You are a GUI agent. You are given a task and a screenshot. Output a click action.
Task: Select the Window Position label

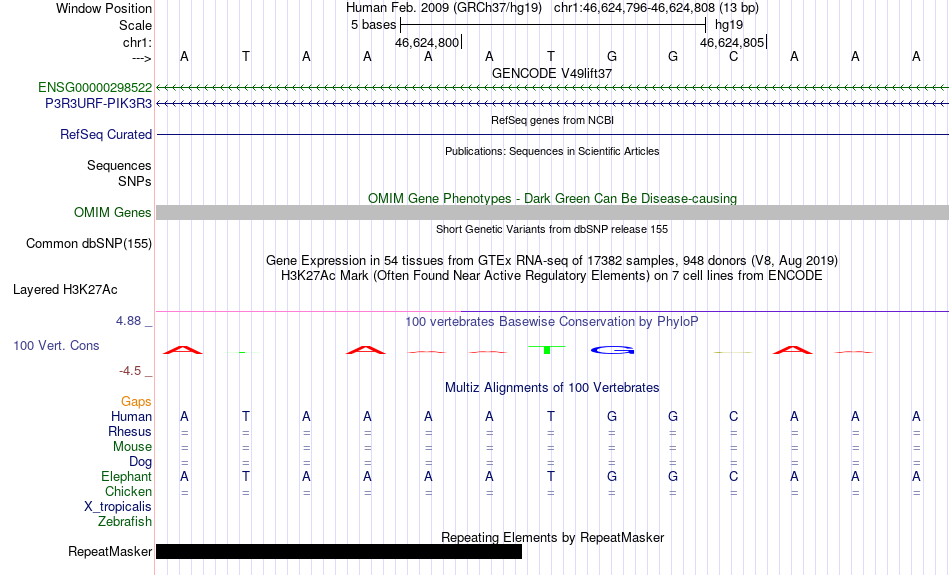(104, 8)
